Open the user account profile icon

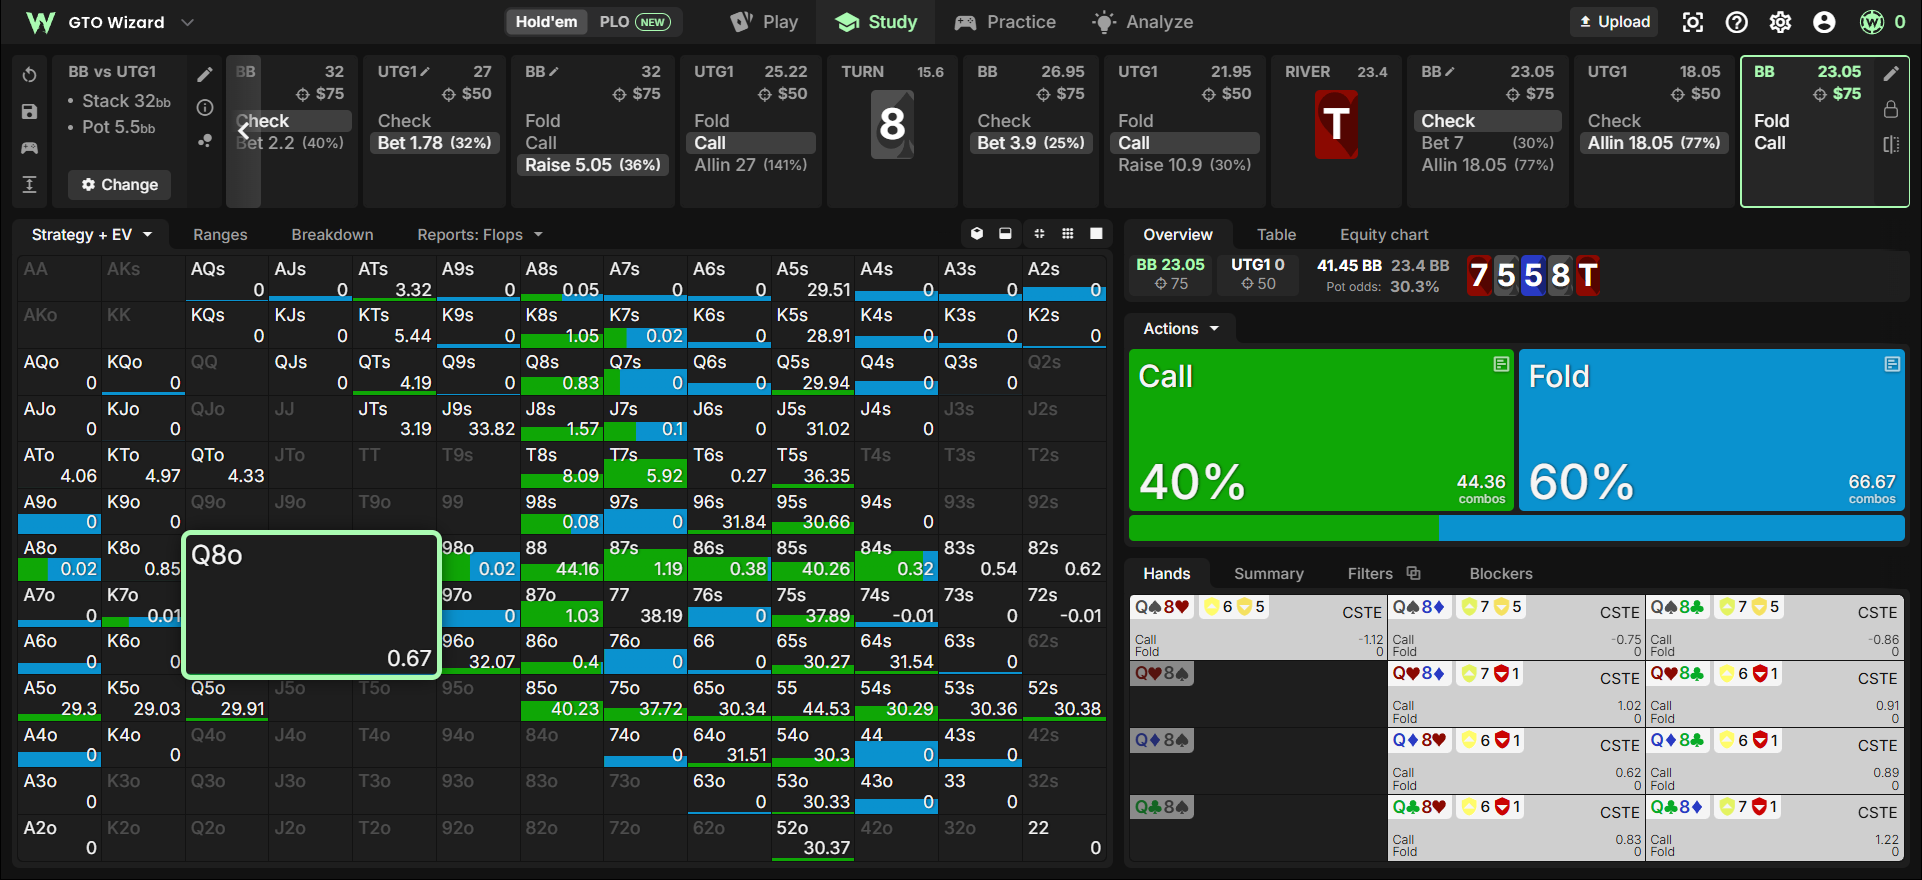(1824, 22)
